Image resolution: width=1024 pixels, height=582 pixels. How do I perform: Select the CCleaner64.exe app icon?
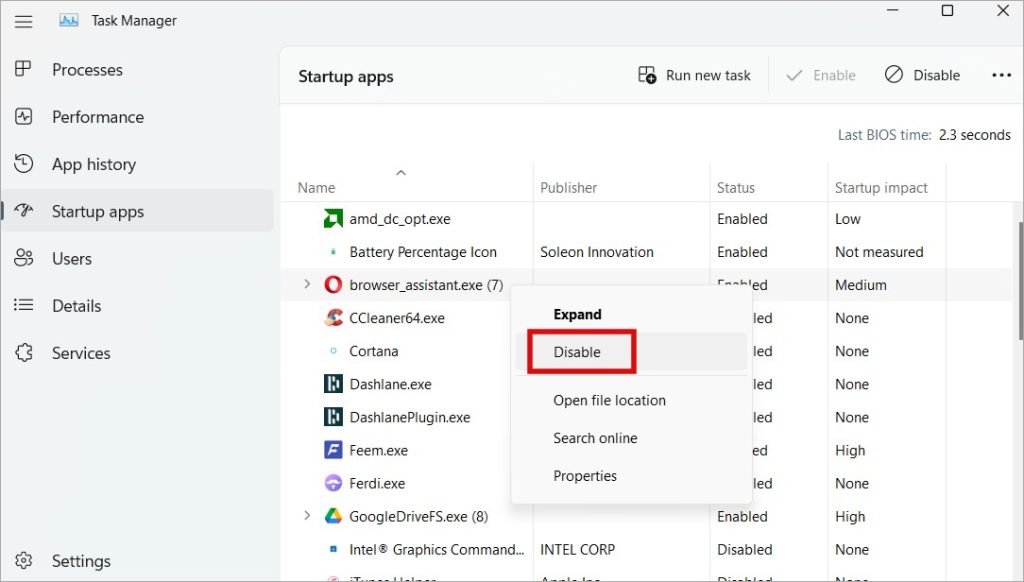(334, 318)
